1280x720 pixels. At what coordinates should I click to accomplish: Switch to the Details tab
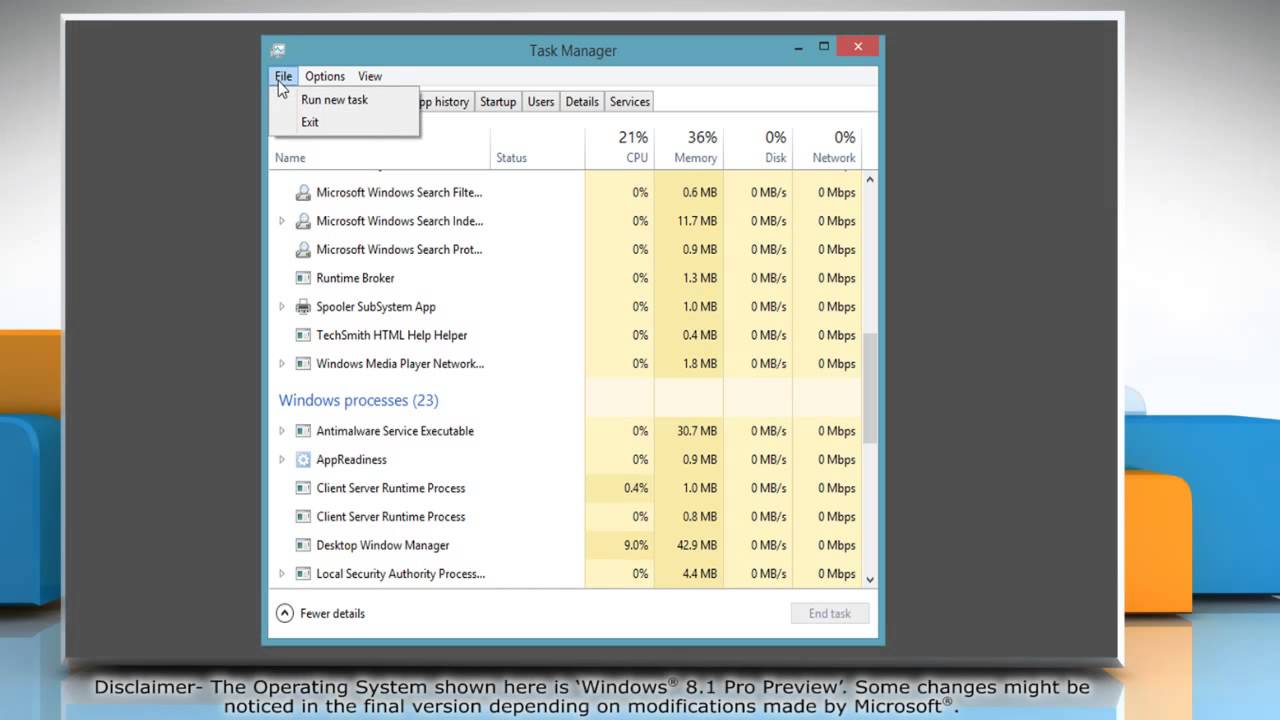pyautogui.click(x=582, y=102)
